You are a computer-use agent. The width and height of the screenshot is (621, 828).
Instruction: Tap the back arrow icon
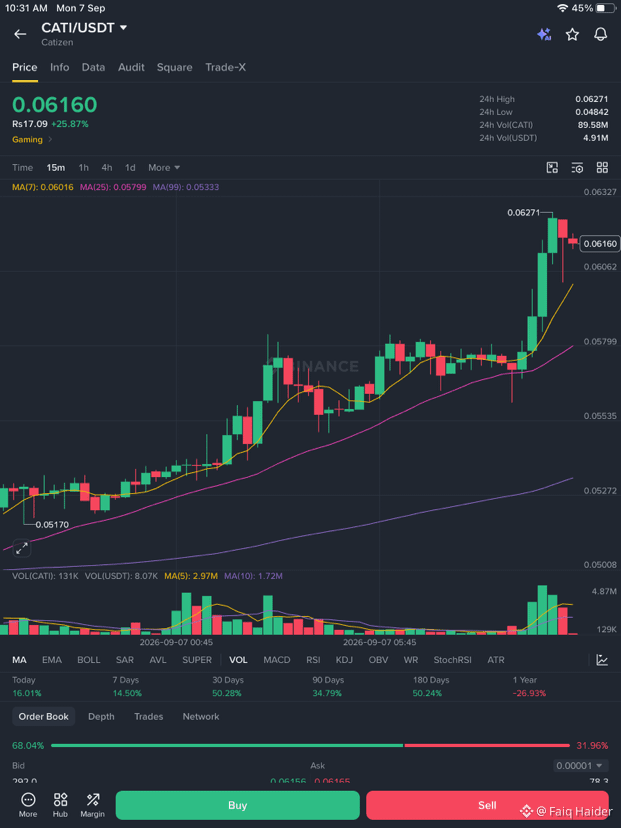tap(20, 34)
